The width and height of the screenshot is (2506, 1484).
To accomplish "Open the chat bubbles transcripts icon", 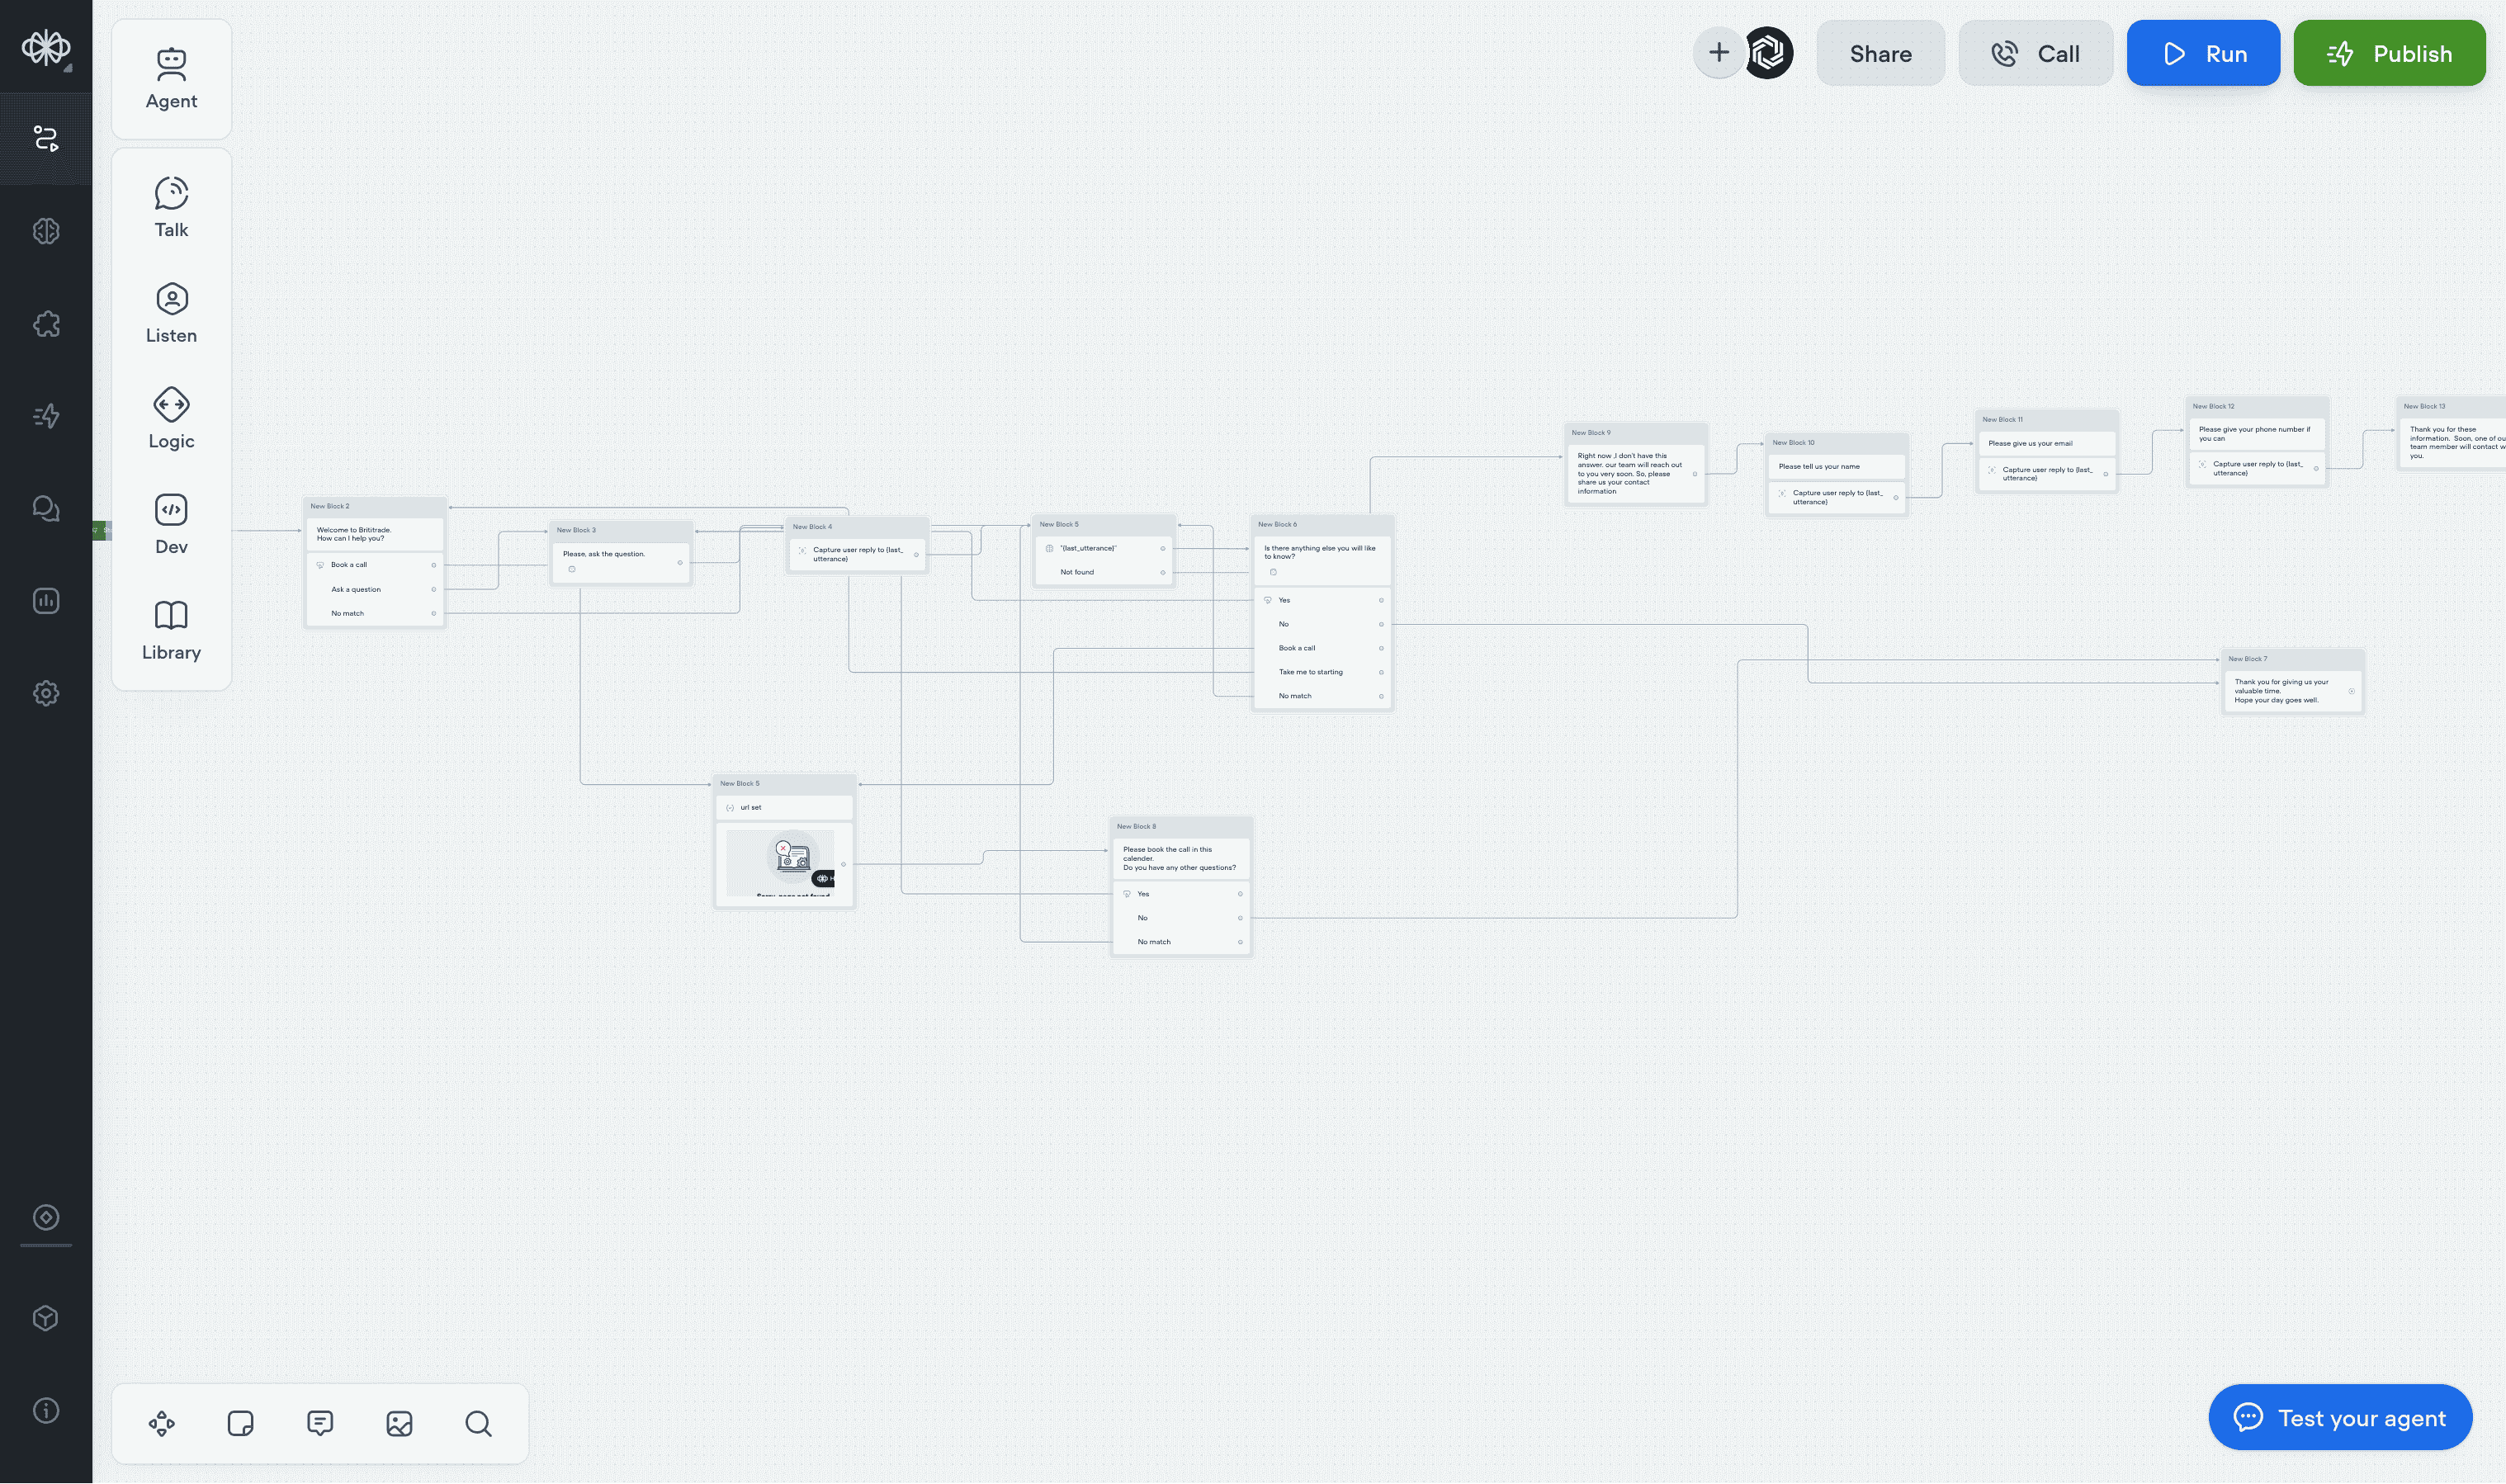I will (x=46, y=508).
